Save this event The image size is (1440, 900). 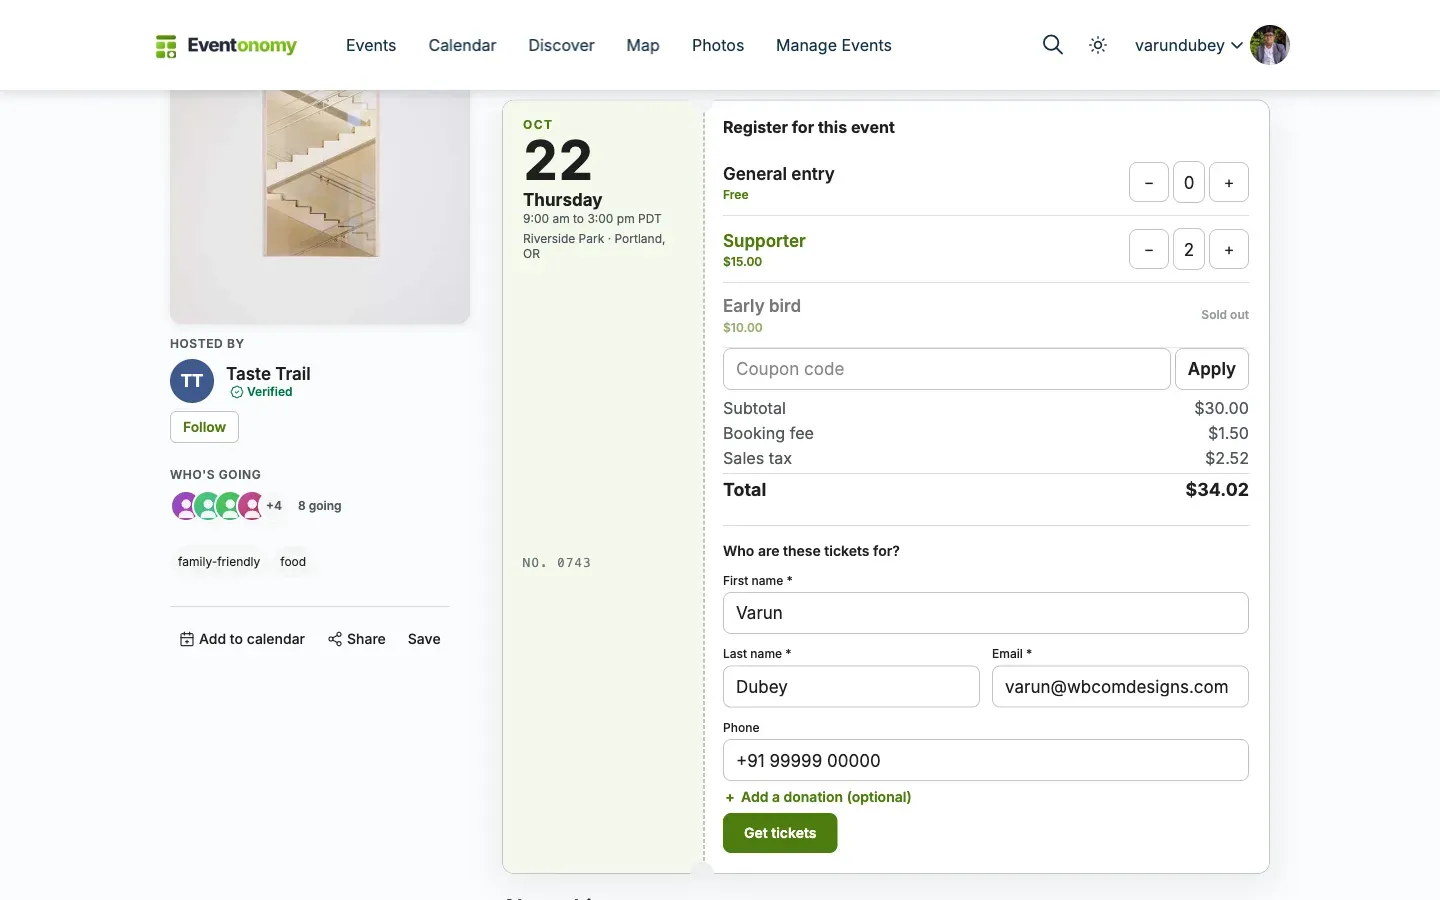pyautogui.click(x=424, y=639)
